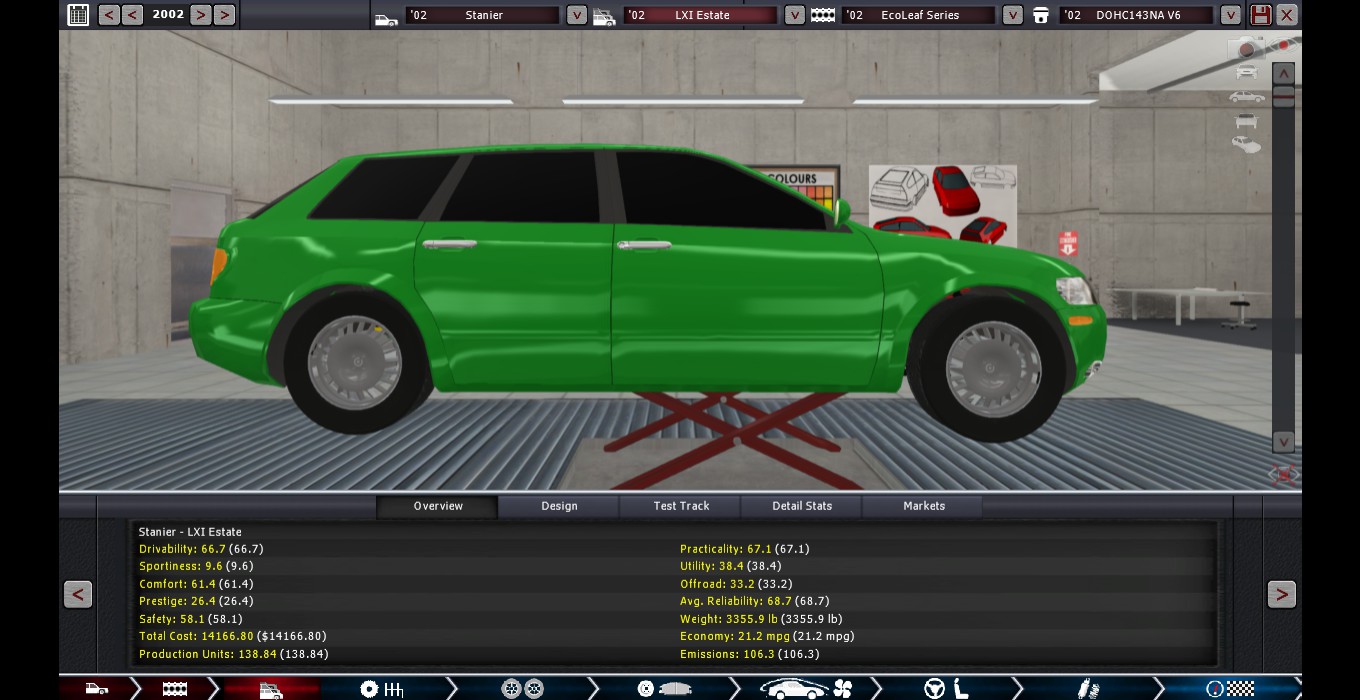The image size is (1360, 700).
Task: Select the EcoLeaf Series name field
Action: pos(918,15)
